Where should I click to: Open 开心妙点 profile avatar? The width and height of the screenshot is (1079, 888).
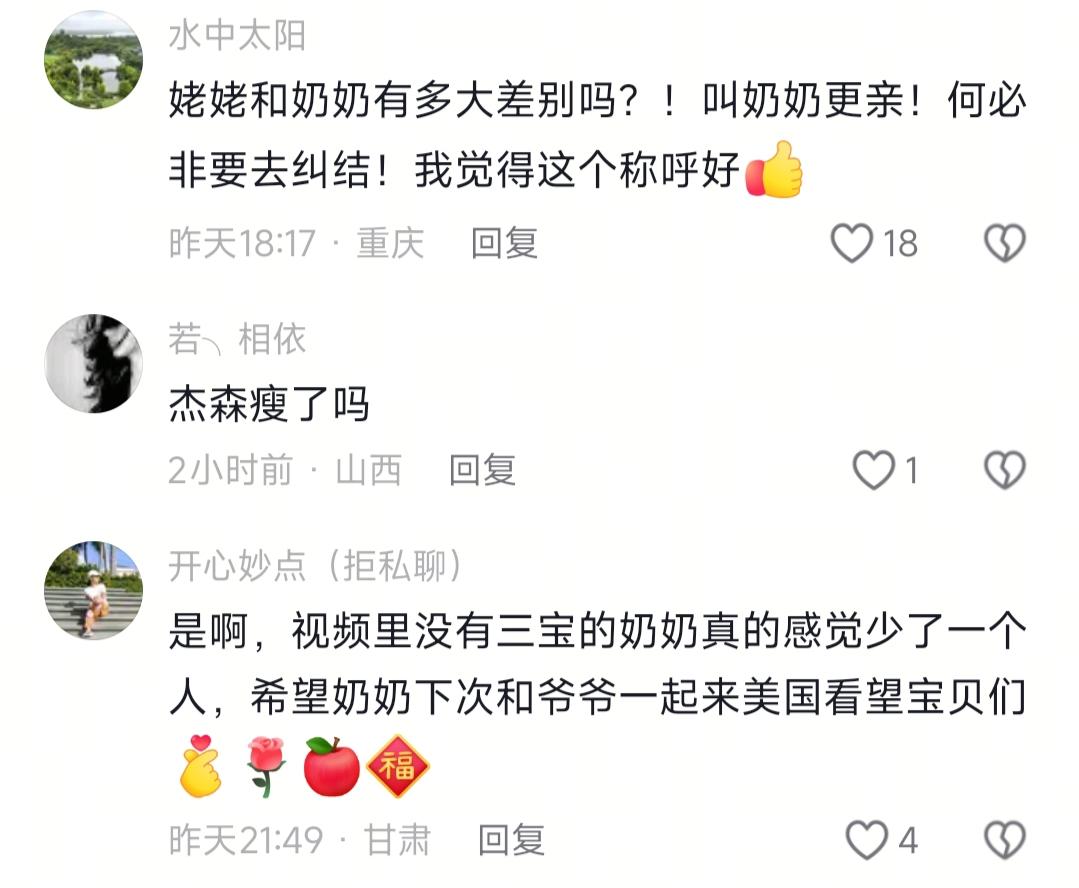pyautogui.click(x=94, y=591)
